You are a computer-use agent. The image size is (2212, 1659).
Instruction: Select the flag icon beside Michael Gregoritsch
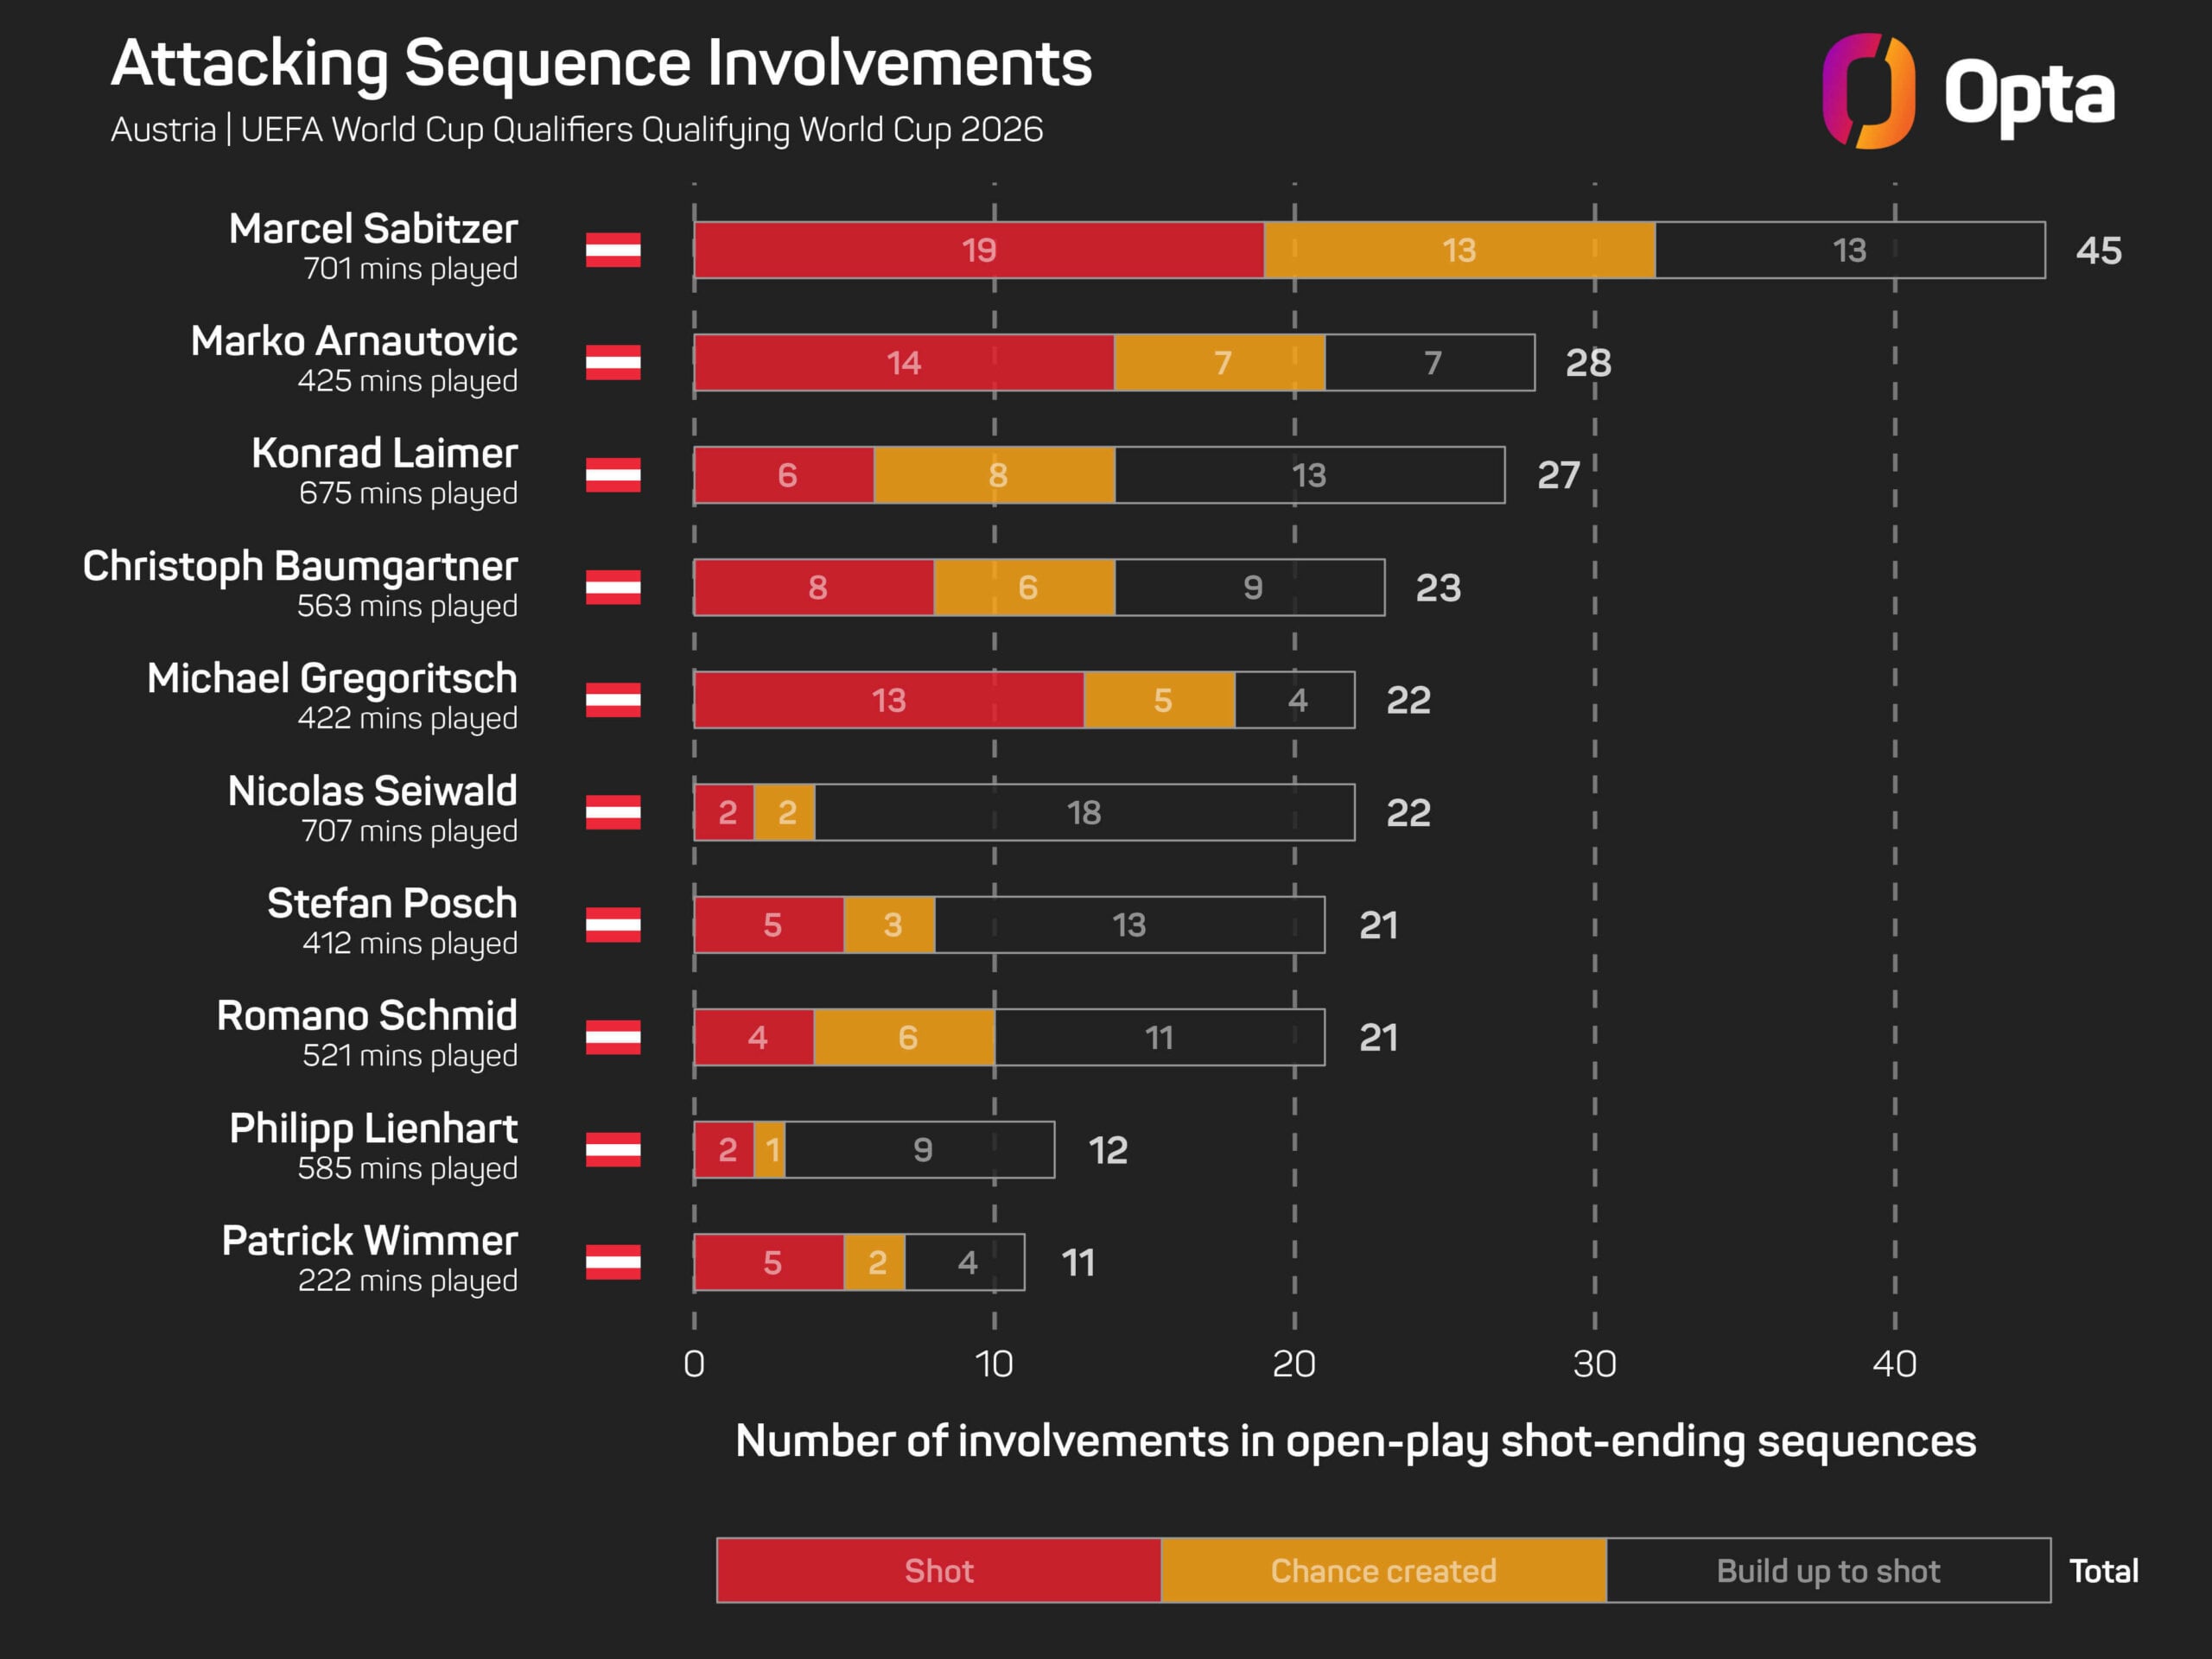tap(613, 700)
